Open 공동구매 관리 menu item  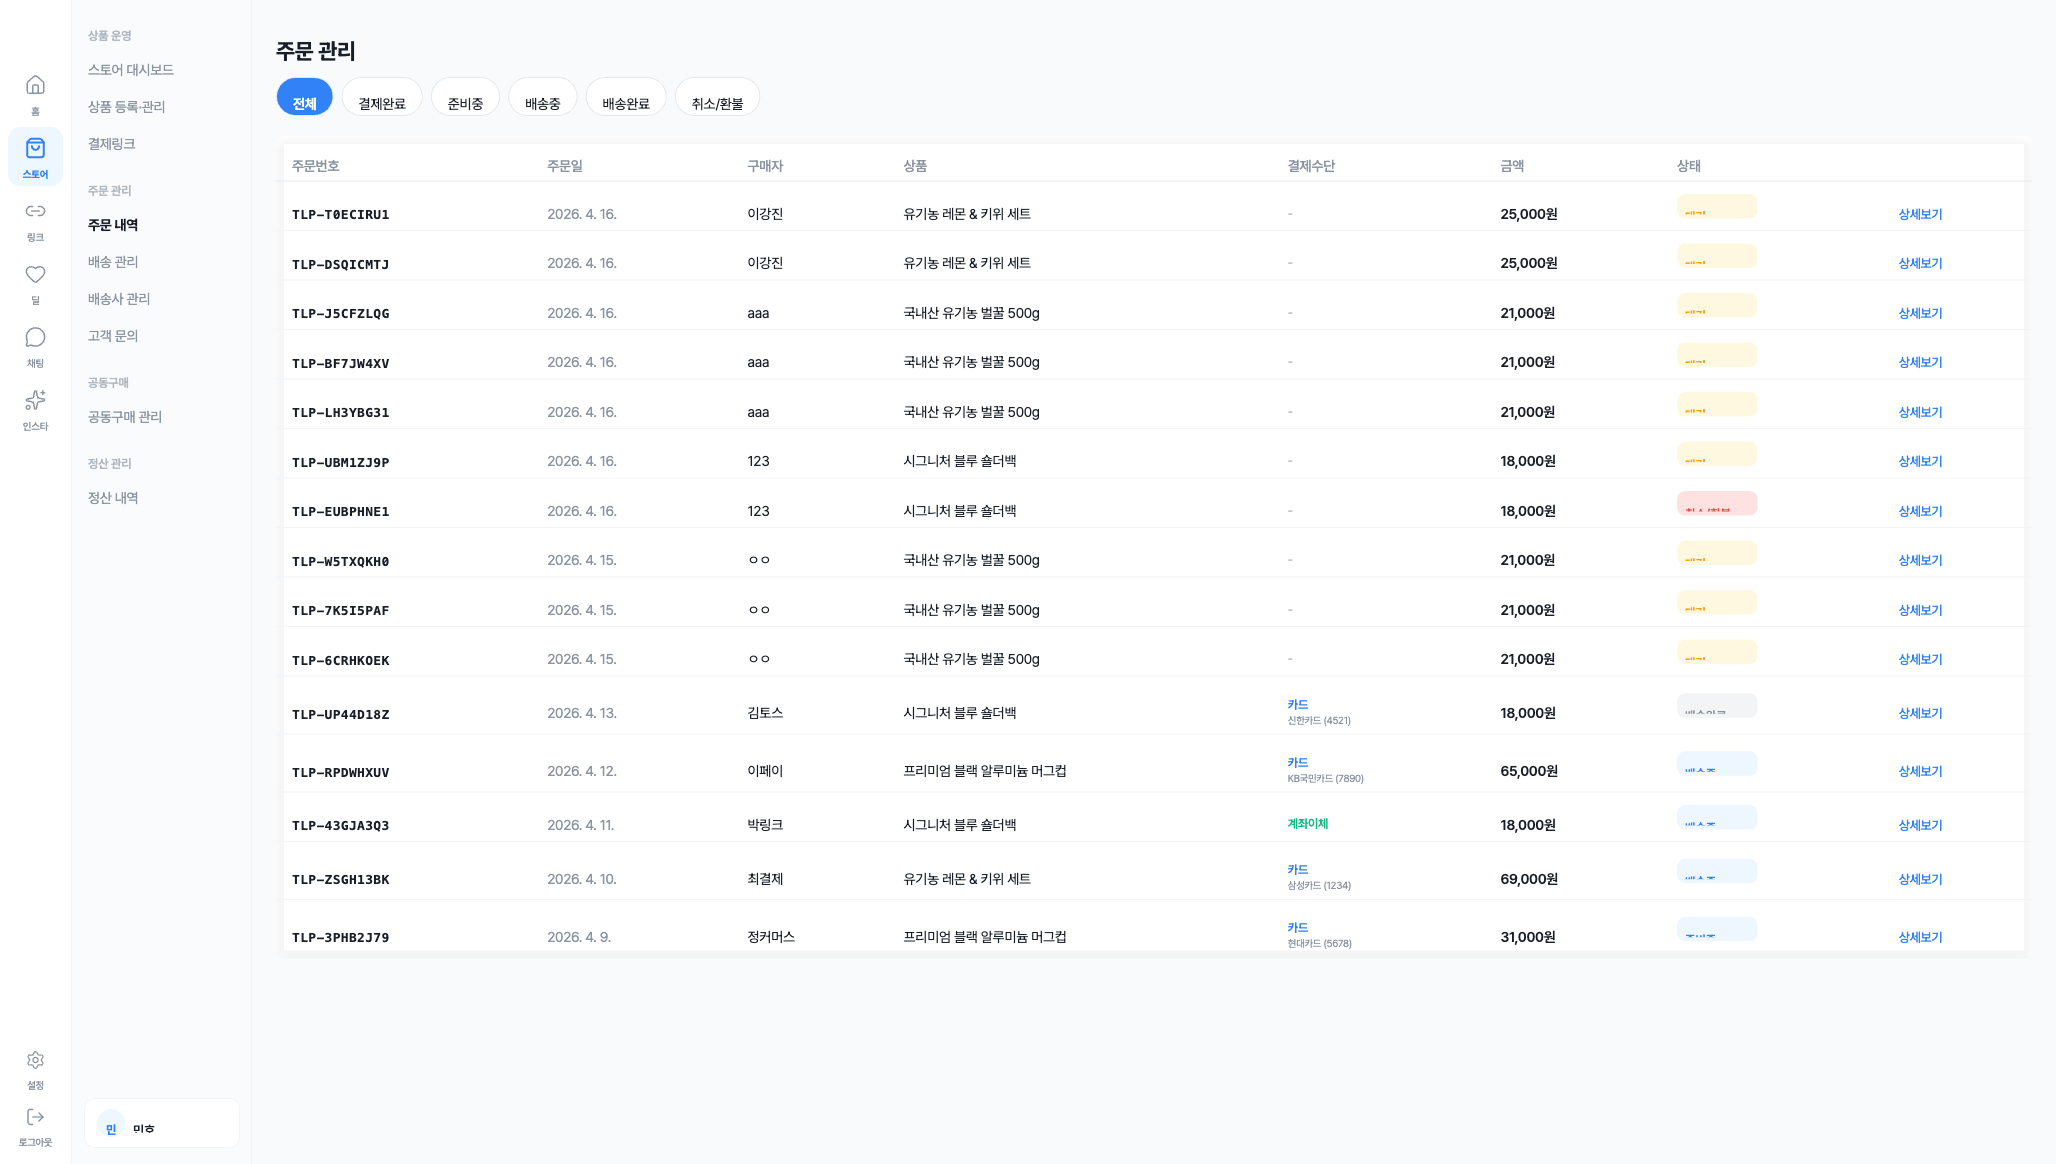pyautogui.click(x=125, y=417)
